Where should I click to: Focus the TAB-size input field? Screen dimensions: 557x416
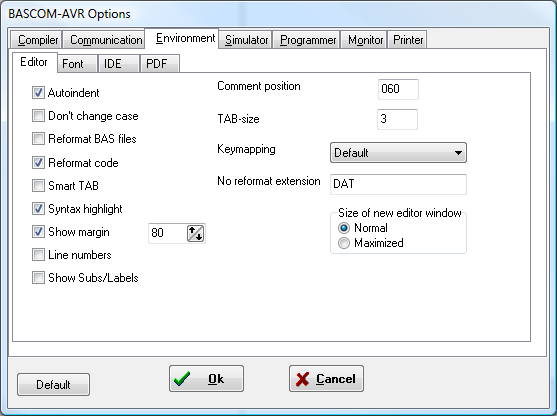point(398,119)
